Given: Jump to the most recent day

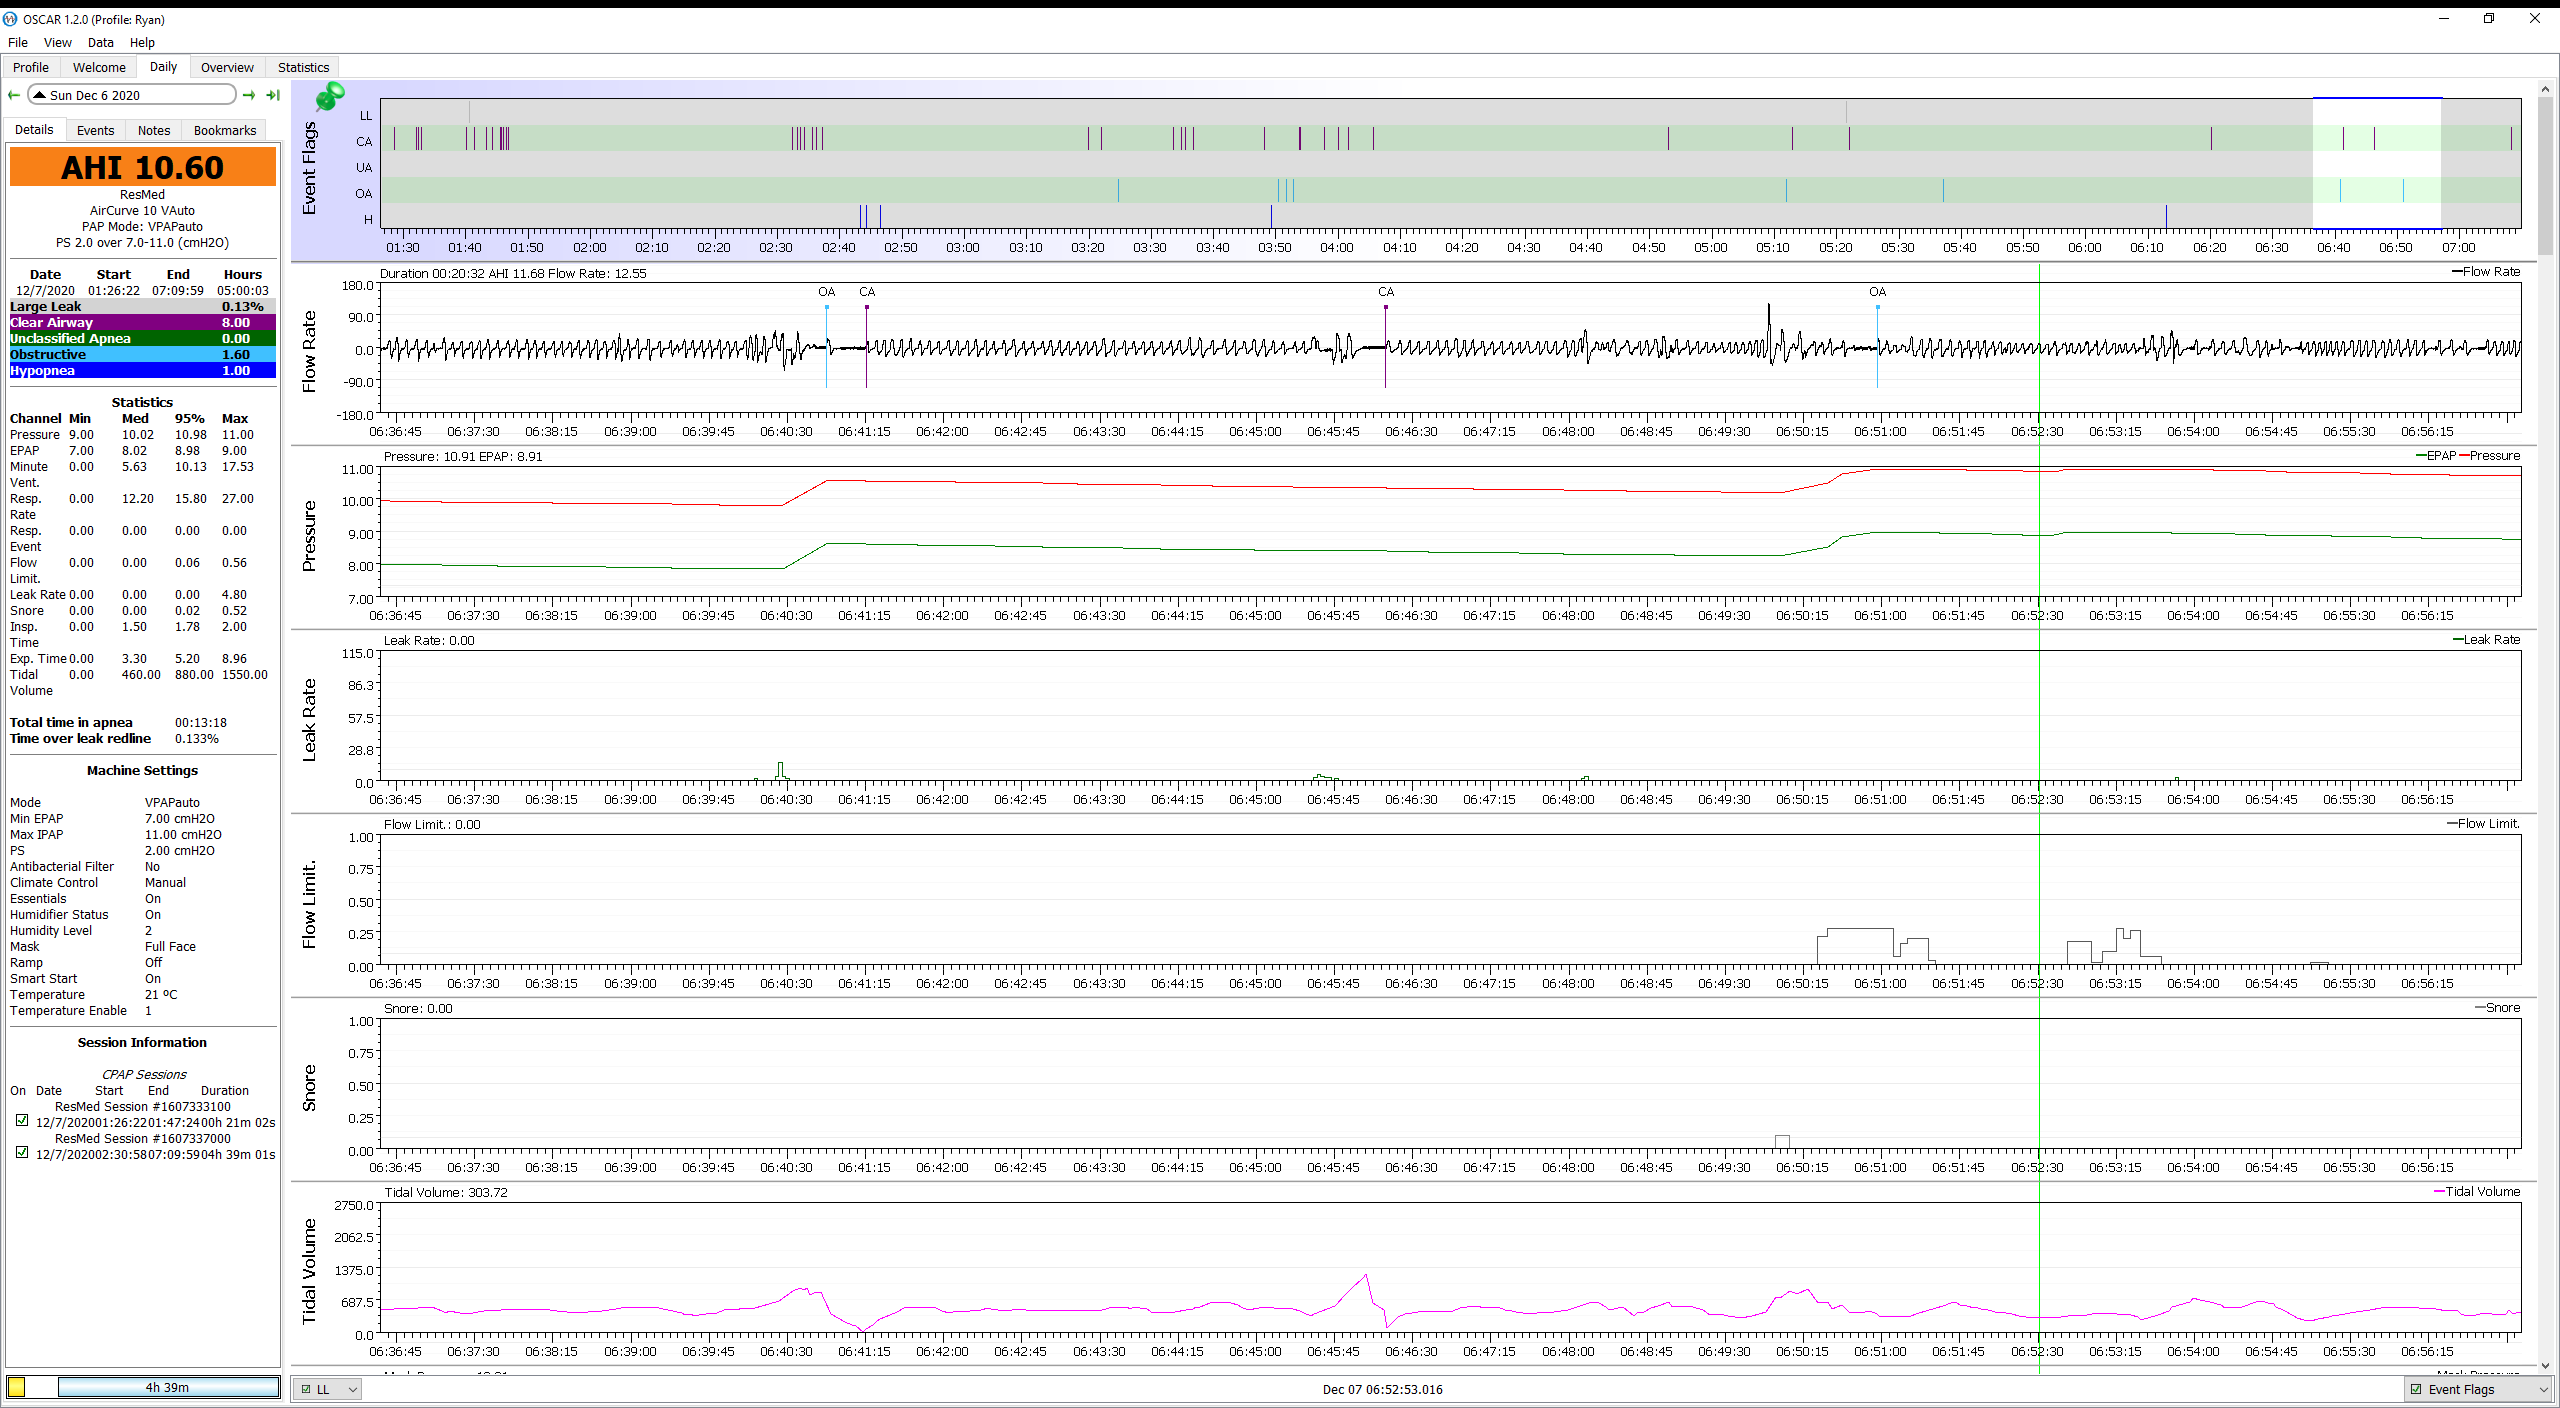Looking at the screenshot, I should pos(272,96).
